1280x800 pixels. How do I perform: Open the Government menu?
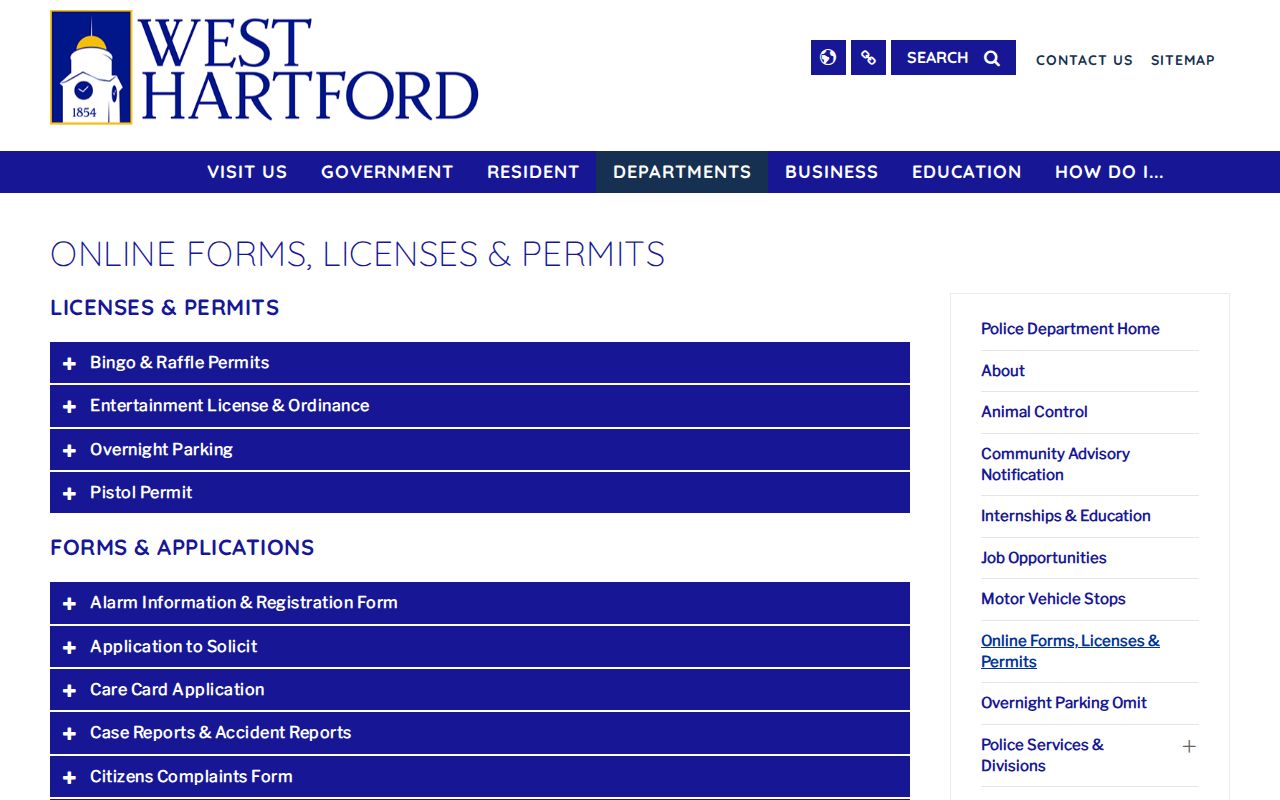coord(387,172)
